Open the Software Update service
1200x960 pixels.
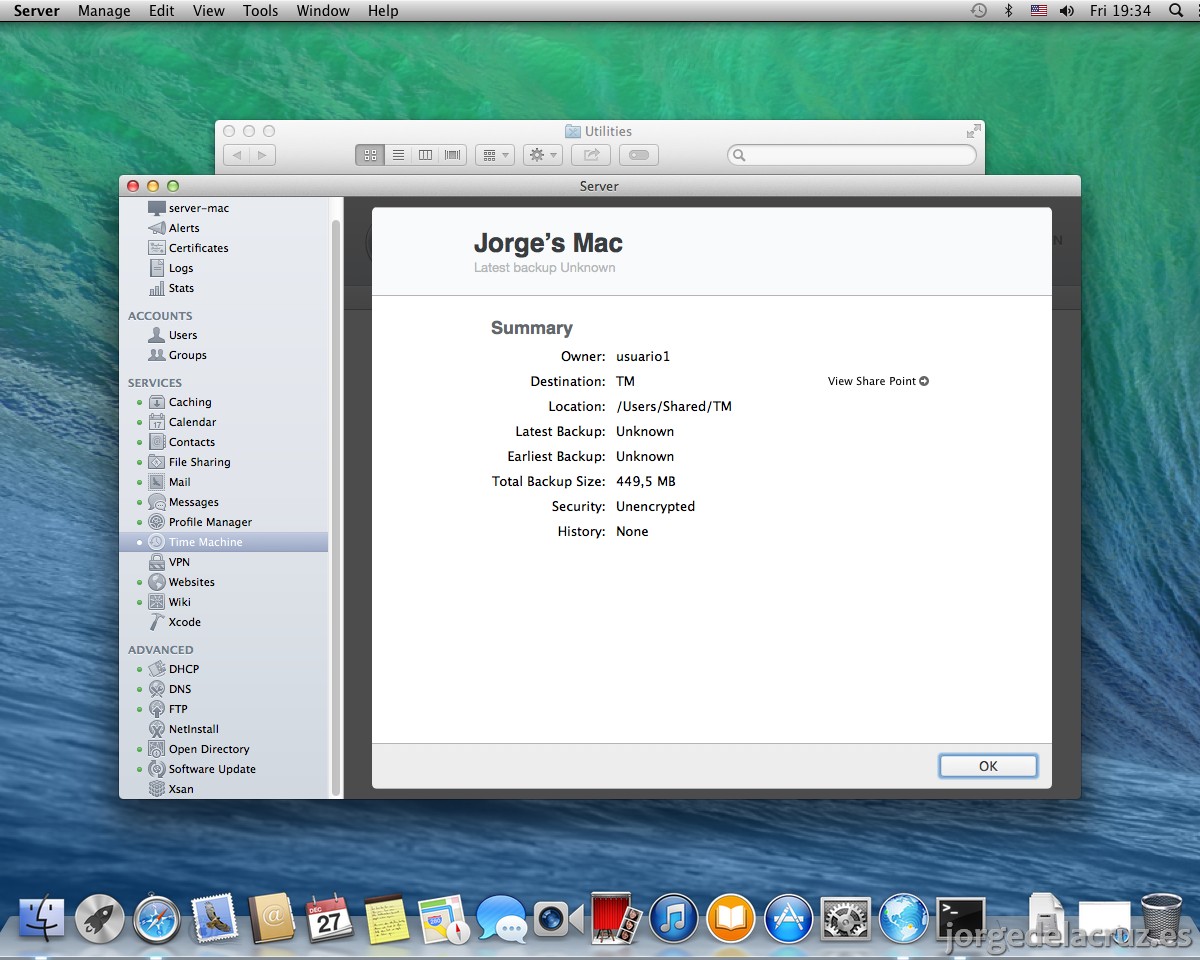click(x=201, y=769)
